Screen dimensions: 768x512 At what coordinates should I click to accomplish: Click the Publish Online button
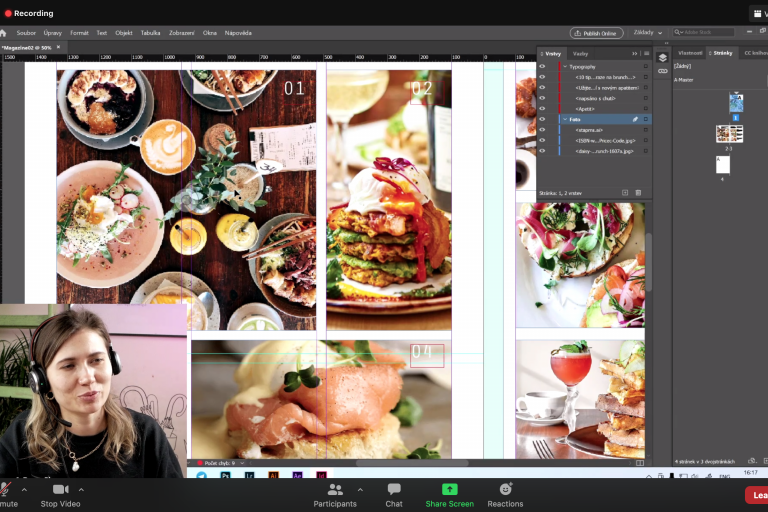tap(598, 33)
